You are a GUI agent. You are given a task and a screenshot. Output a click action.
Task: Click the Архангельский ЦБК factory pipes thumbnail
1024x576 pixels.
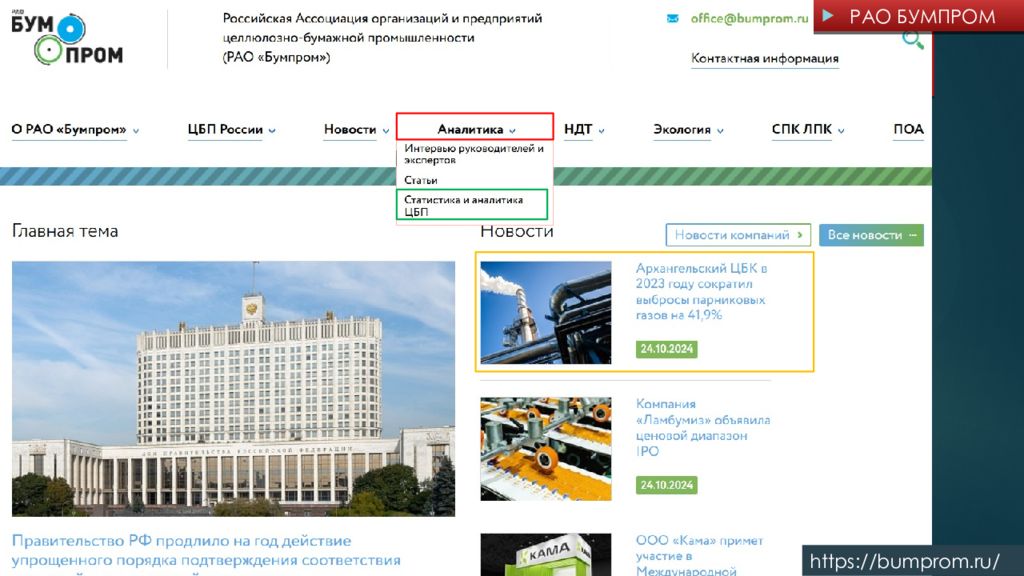point(546,313)
